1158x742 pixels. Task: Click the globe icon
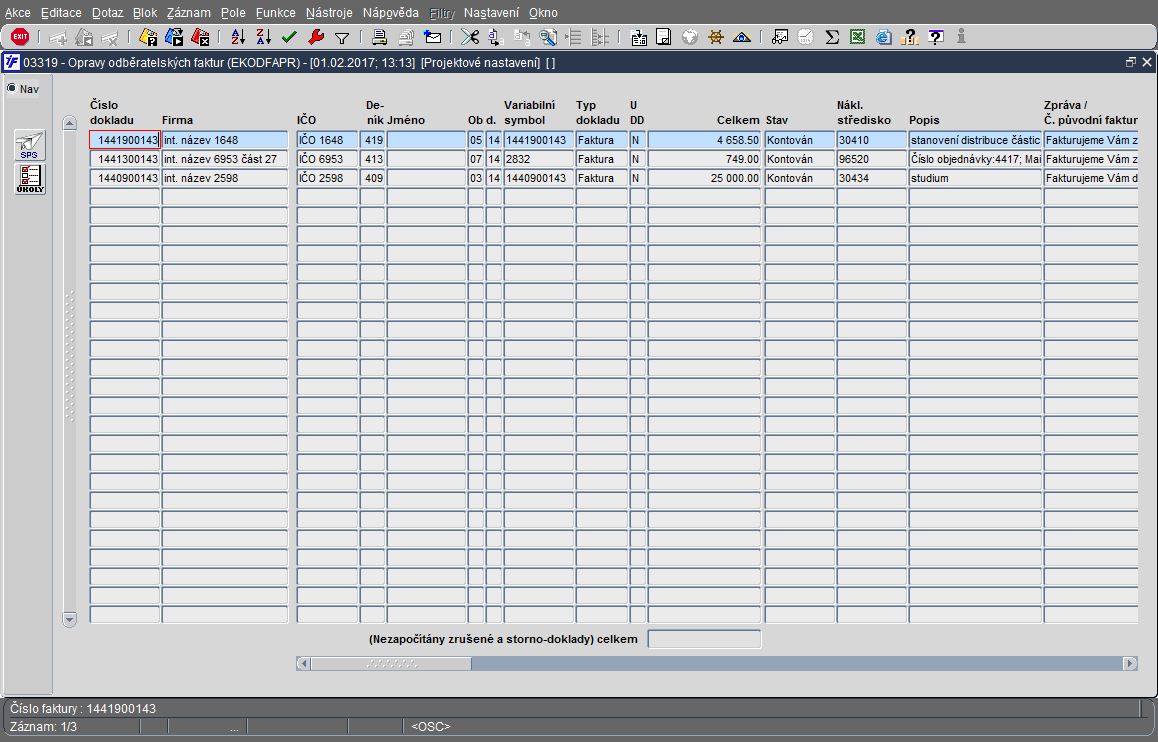(x=690, y=36)
